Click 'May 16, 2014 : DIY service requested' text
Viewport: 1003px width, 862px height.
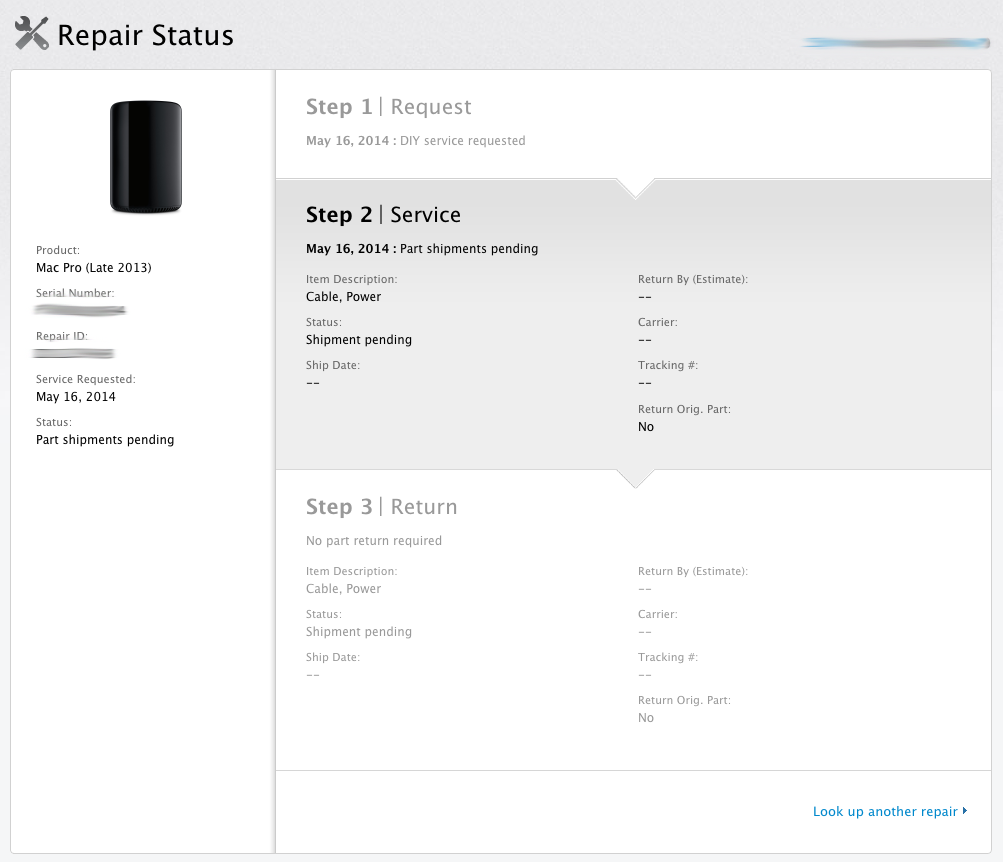point(416,141)
